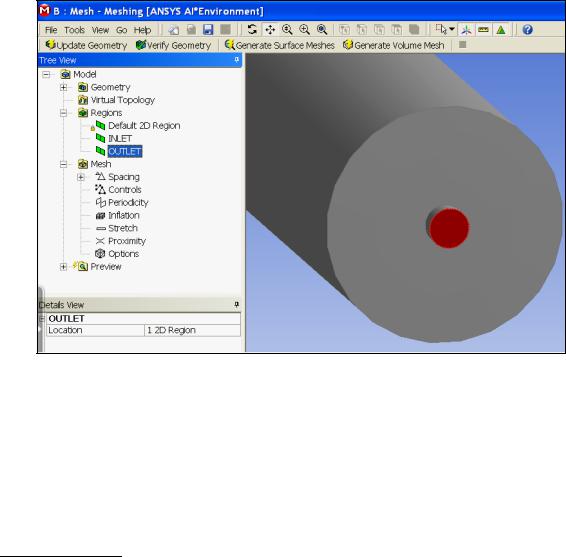The image size is (566, 557).
Task: Select INLET region in tree
Action: coord(120,139)
